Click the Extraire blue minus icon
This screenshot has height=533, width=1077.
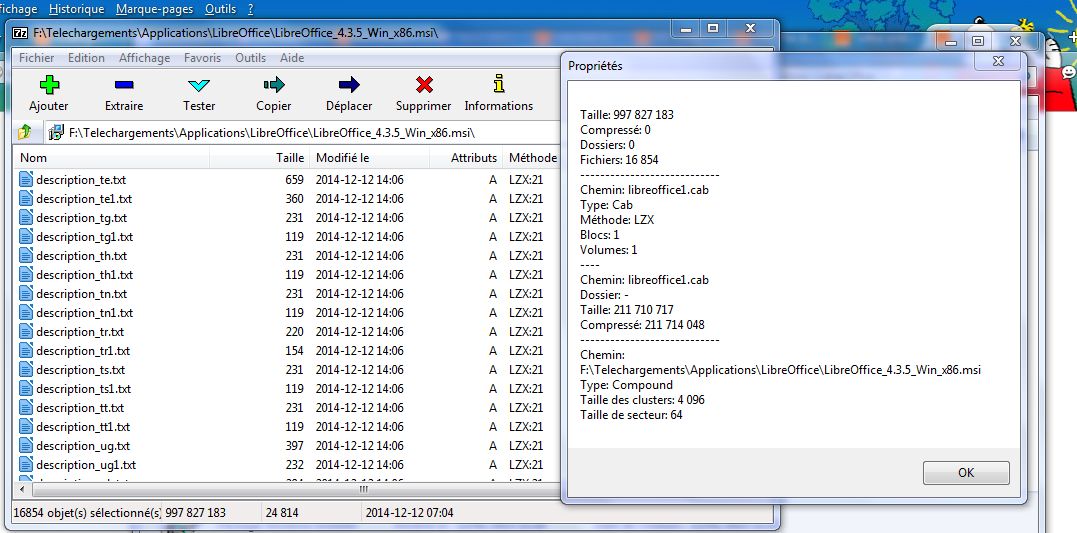pyautogui.click(x=124, y=86)
